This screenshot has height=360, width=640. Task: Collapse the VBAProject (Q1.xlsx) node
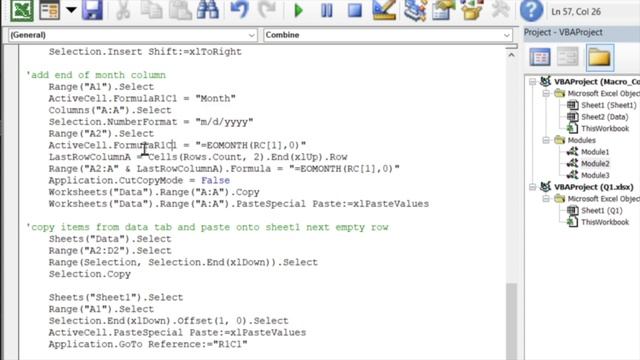tap(533, 187)
